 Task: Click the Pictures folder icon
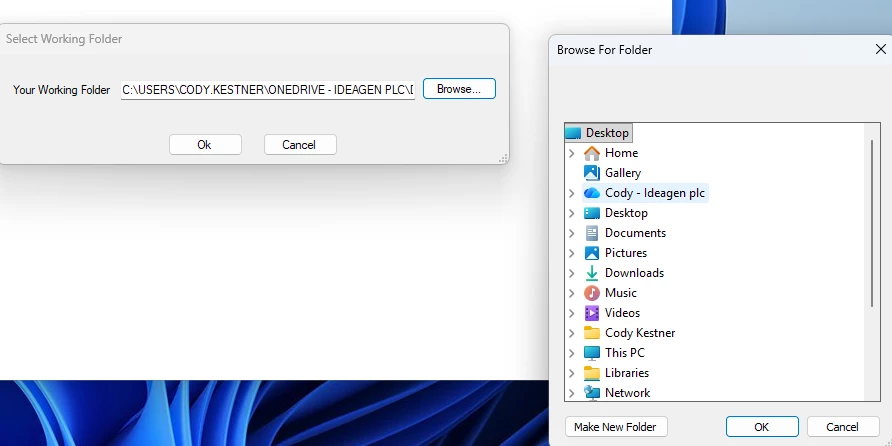[x=592, y=253]
